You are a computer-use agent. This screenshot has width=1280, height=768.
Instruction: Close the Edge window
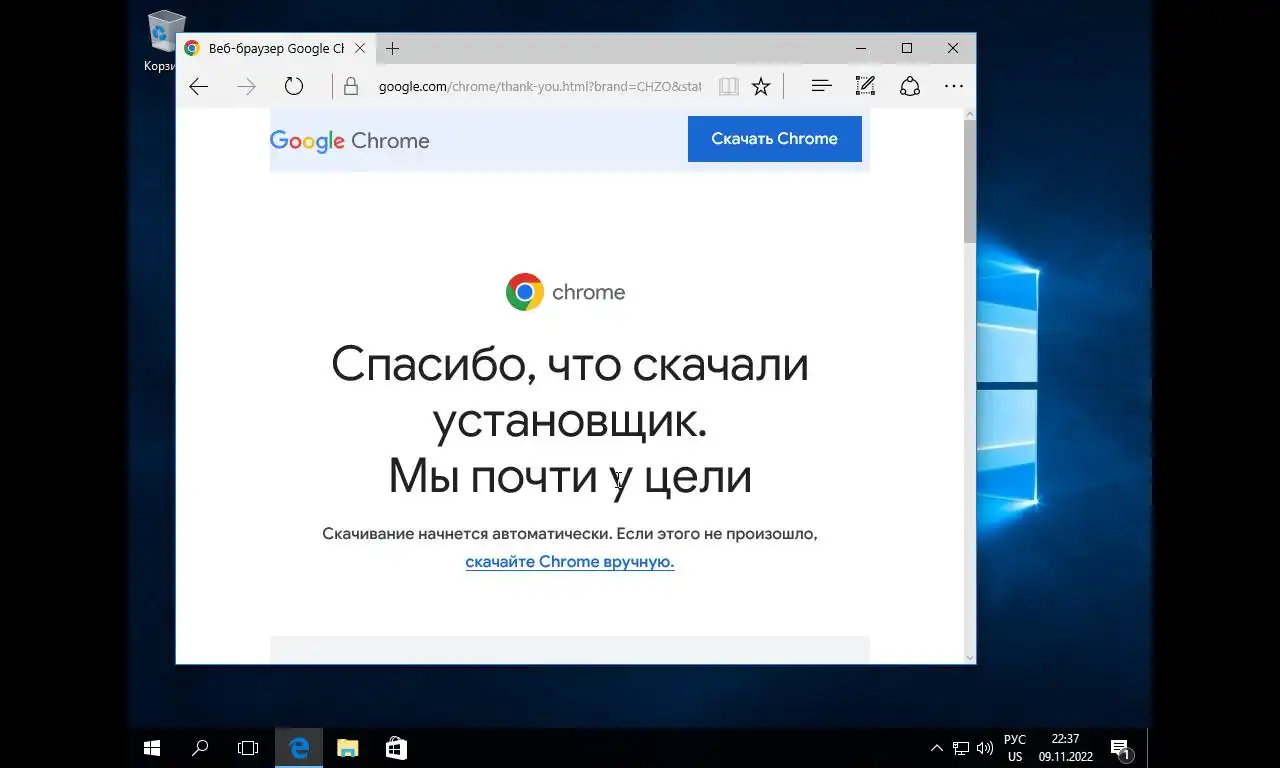pos(953,48)
